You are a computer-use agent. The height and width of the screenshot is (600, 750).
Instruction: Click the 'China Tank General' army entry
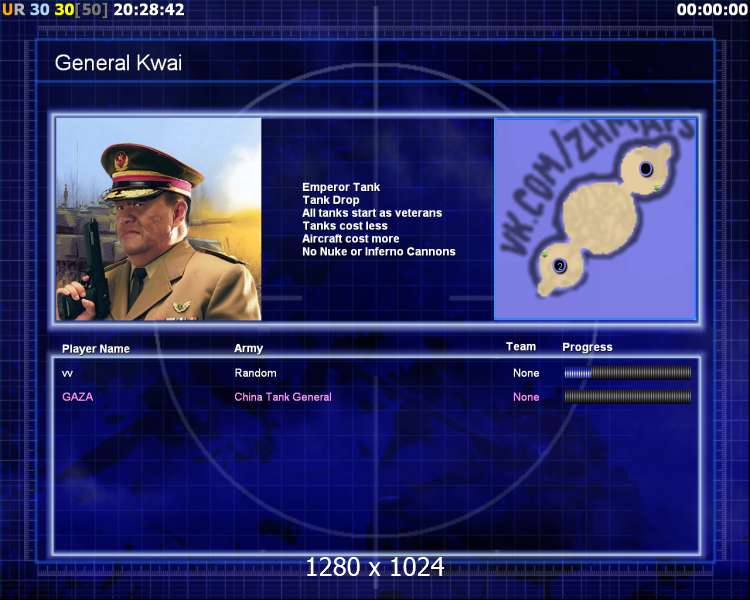coord(283,397)
